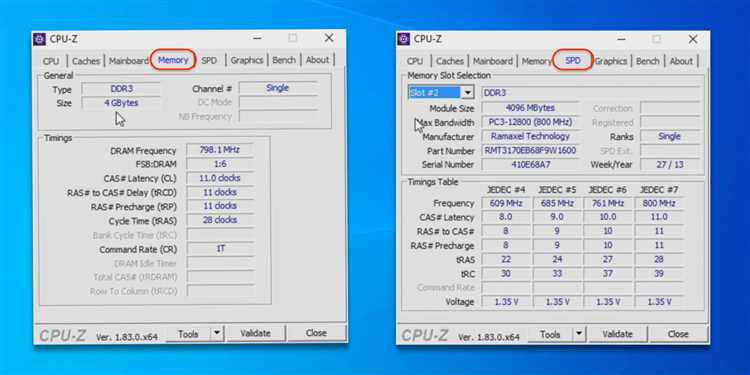Click the 609 MHz JEDEC #4 frequency cell
The image size is (750, 375).
(x=506, y=204)
